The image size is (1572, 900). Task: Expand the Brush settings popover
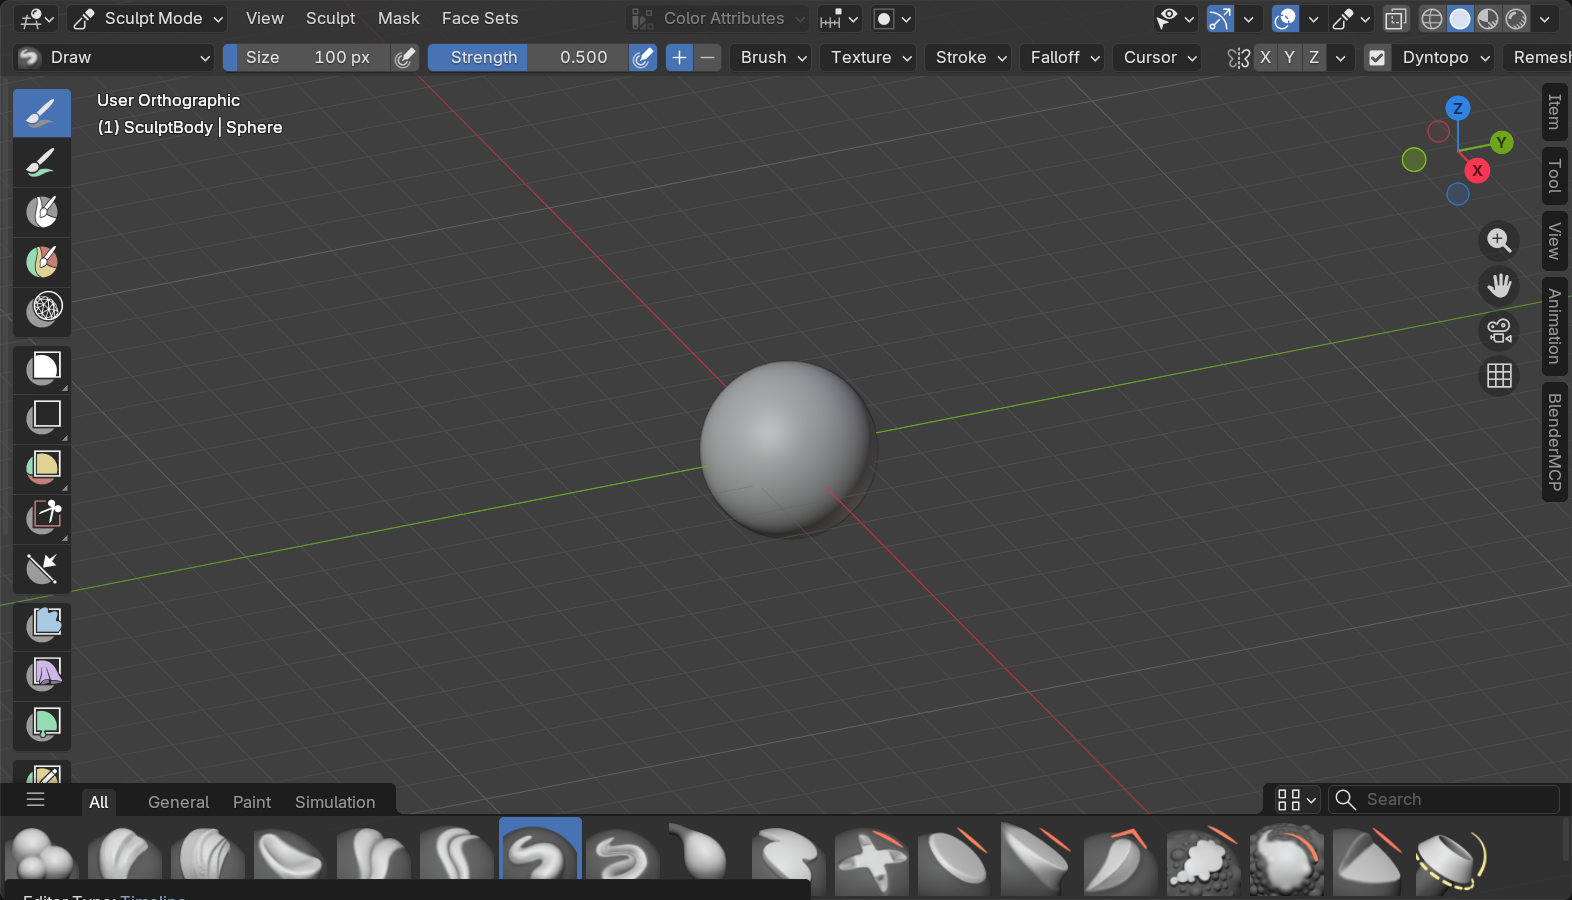click(x=774, y=58)
